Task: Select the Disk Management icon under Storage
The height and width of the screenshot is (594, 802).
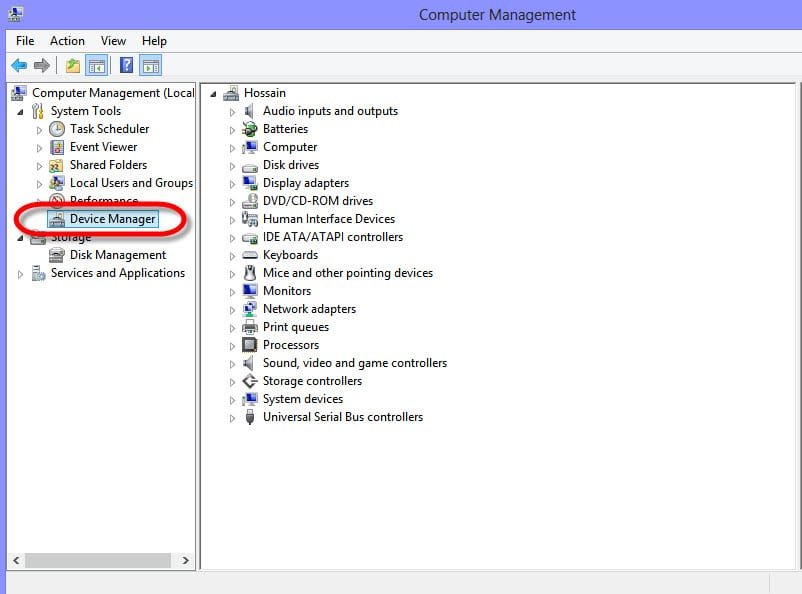Action: (57, 254)
